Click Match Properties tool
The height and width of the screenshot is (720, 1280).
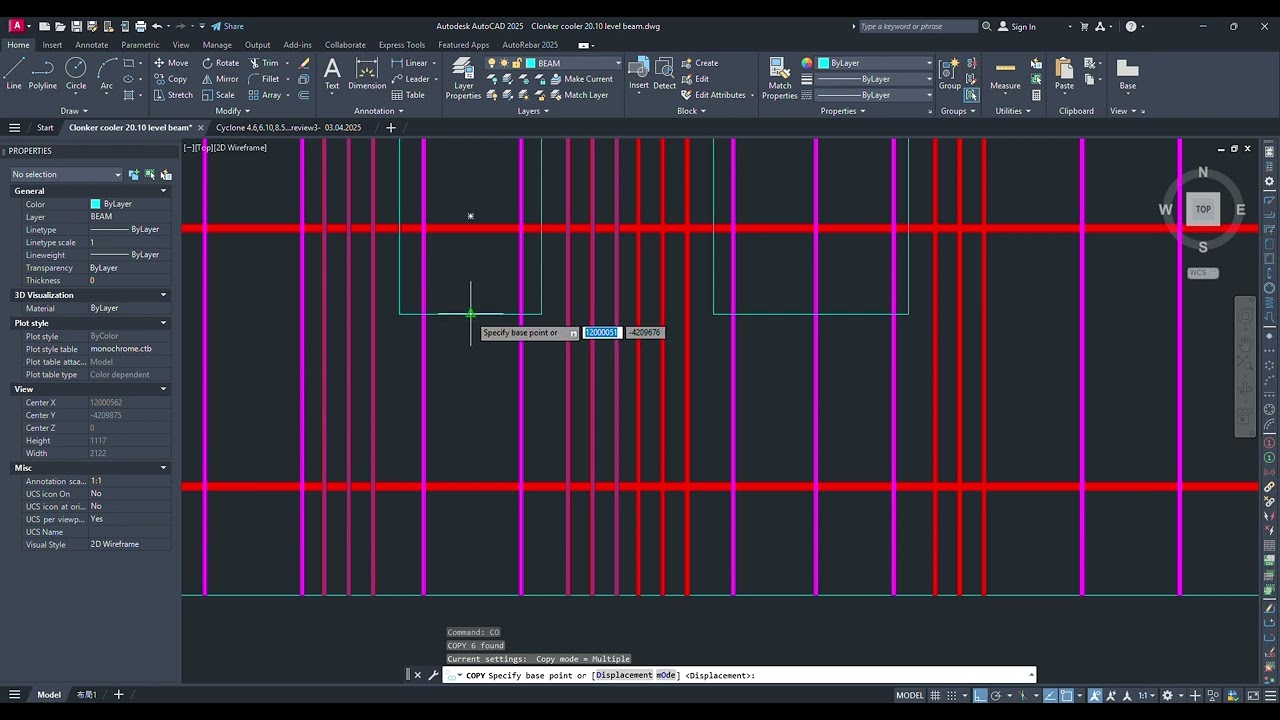point(780,78)
